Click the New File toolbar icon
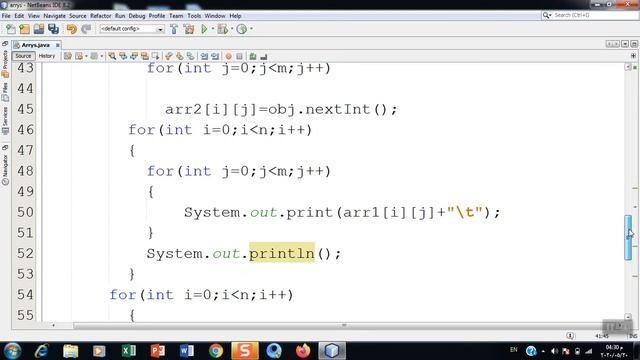The width and height of the screenshot is (640, 360). (11, 29)
